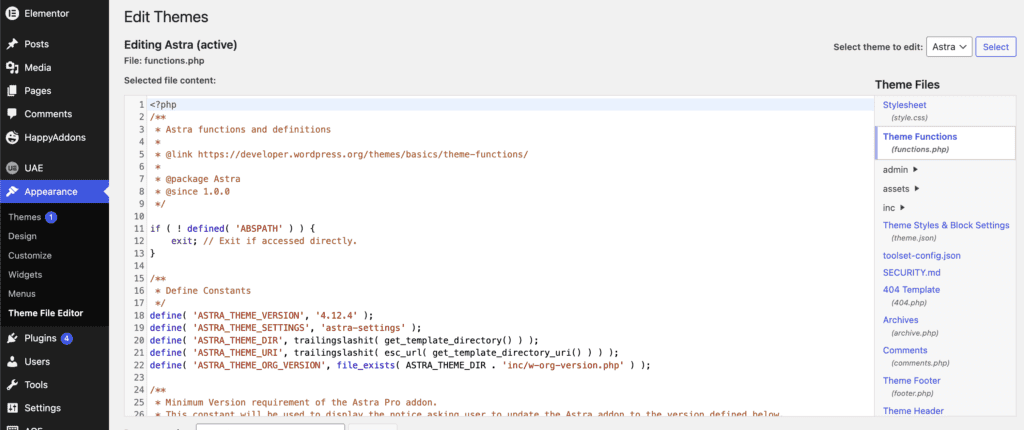
Task: Open the Archives file
Action: pyautogui.click(x=901, y=320)
